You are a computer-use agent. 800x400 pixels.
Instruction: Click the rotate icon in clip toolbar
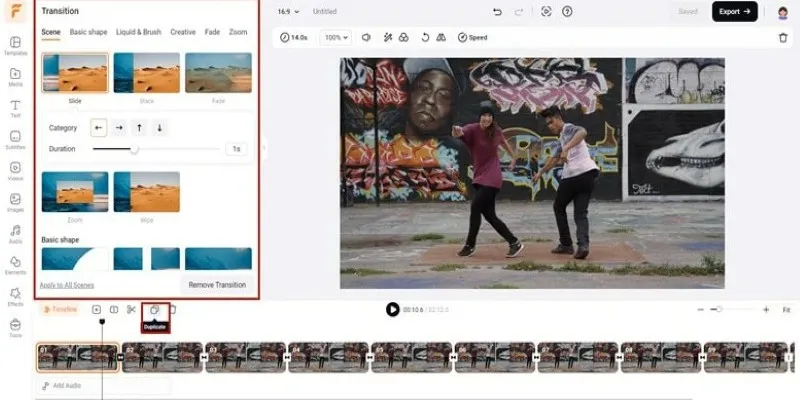click(x=425, y=37)
